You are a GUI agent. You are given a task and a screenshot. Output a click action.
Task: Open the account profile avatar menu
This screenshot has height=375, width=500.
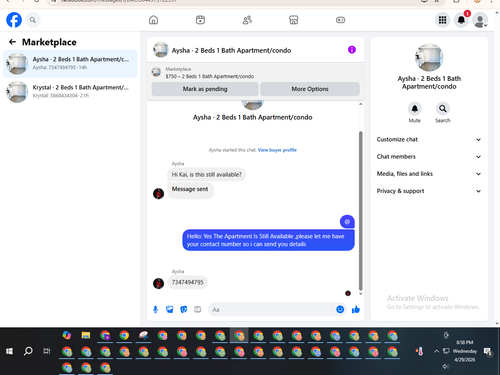point(480,20)
